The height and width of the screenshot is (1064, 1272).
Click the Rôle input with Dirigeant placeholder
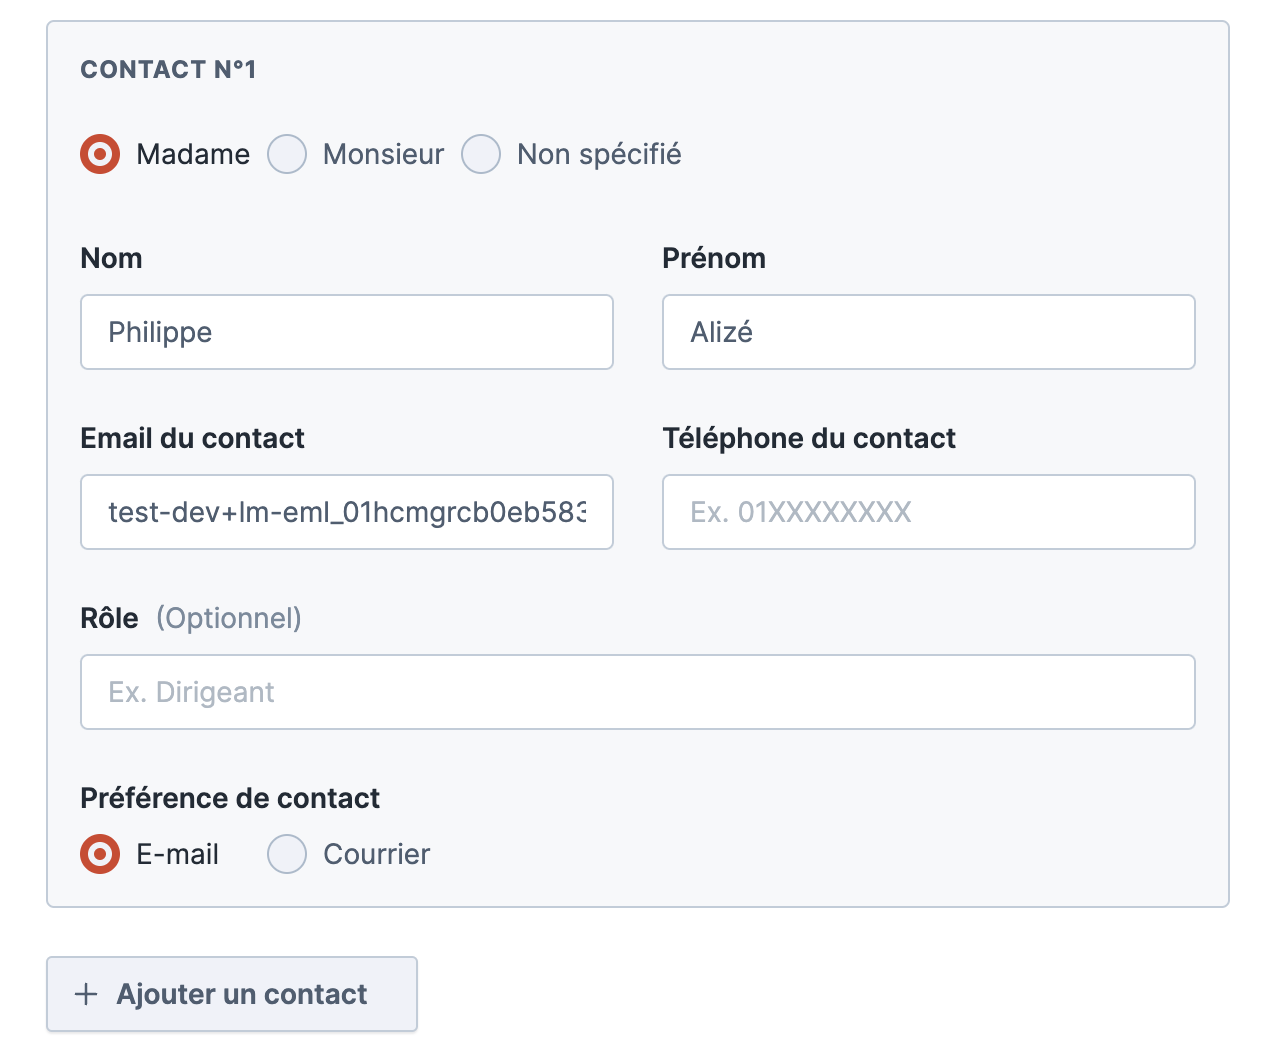637,692
